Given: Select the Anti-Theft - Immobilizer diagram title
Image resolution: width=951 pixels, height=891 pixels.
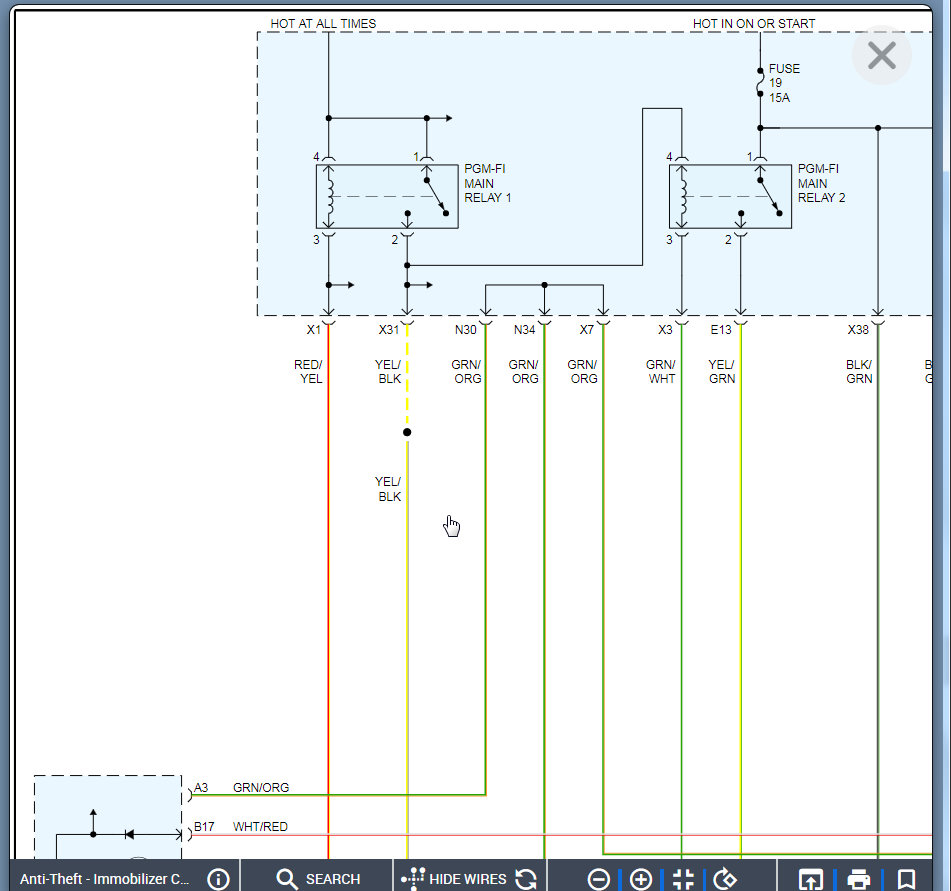Looking at the screenshot, I should 104,878.
